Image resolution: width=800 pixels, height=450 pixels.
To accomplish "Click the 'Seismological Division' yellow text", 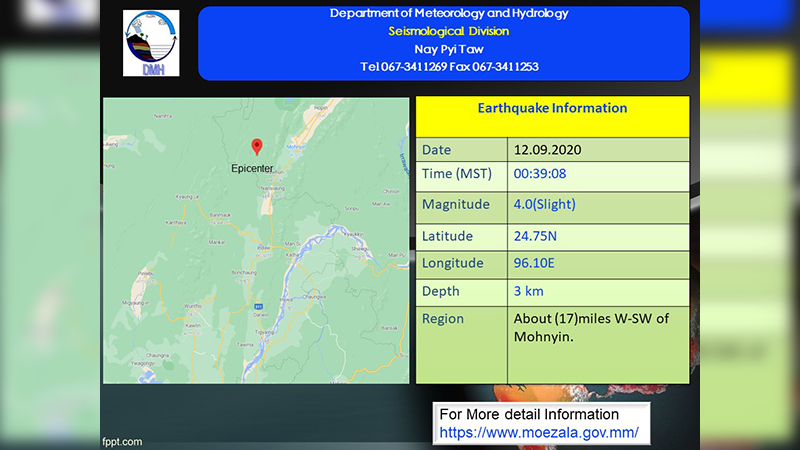I will click(448, 31).
